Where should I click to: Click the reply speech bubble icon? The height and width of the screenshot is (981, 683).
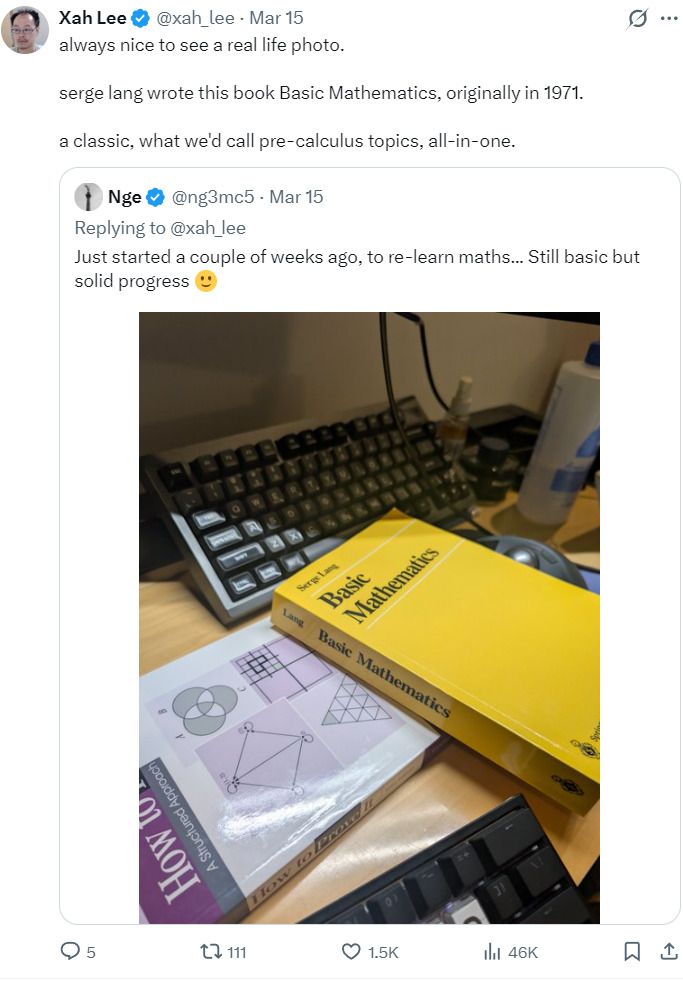71,952
